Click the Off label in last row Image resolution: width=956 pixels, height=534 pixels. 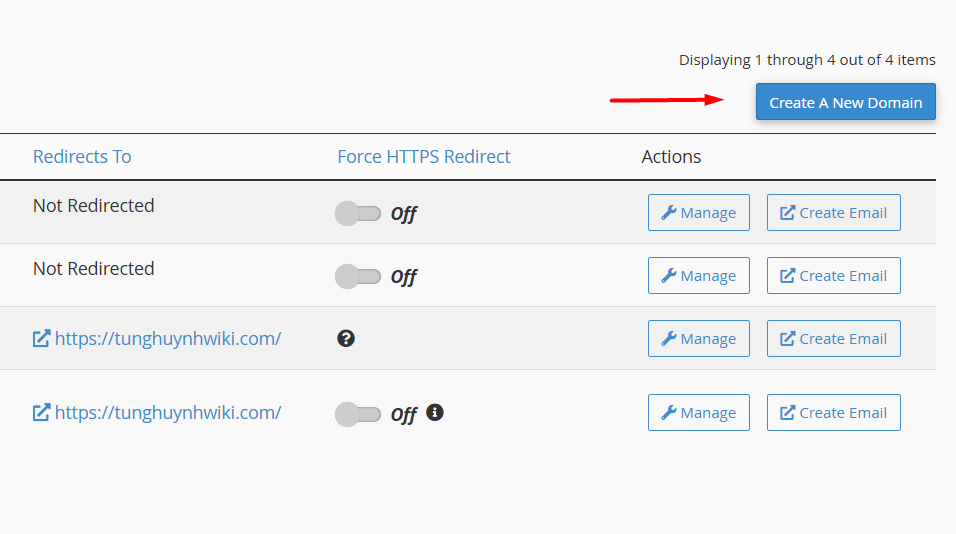(x=404, y=415)
